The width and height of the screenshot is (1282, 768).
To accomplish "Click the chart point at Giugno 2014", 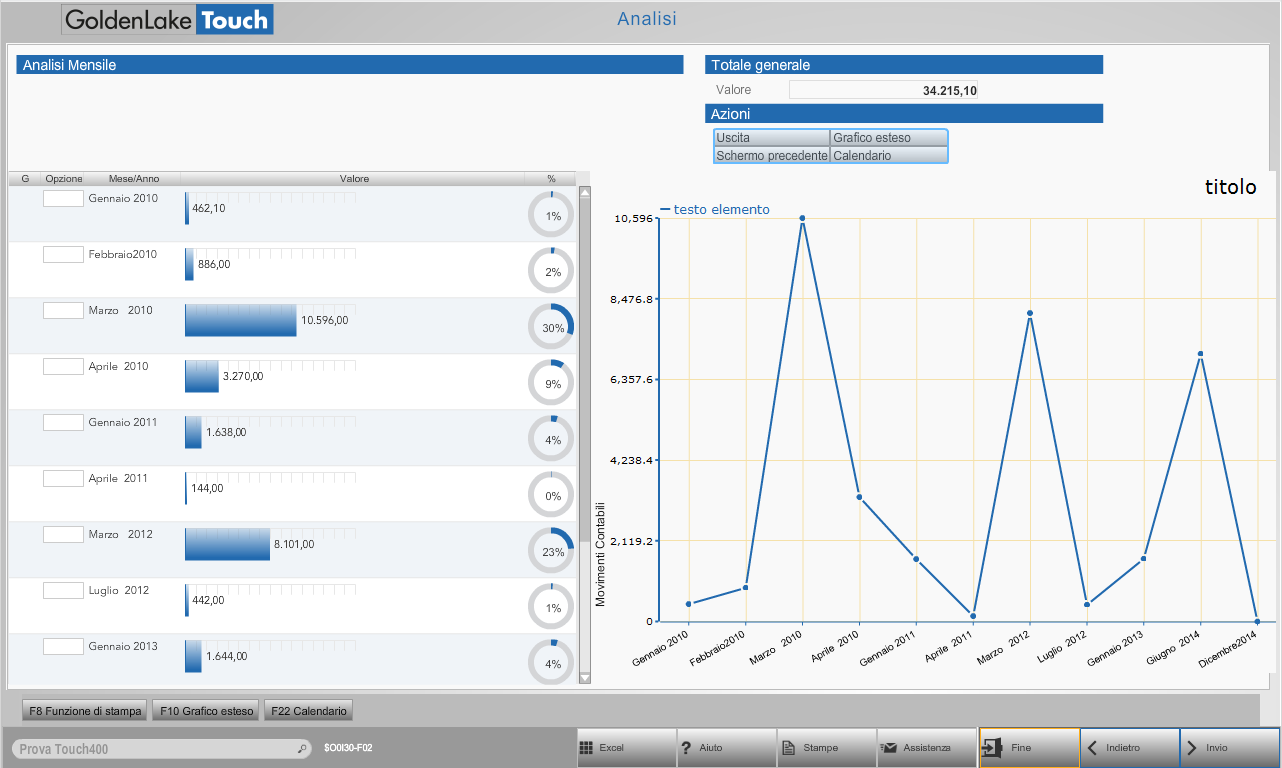I will pyautogui.click(x=1200, y=354).
